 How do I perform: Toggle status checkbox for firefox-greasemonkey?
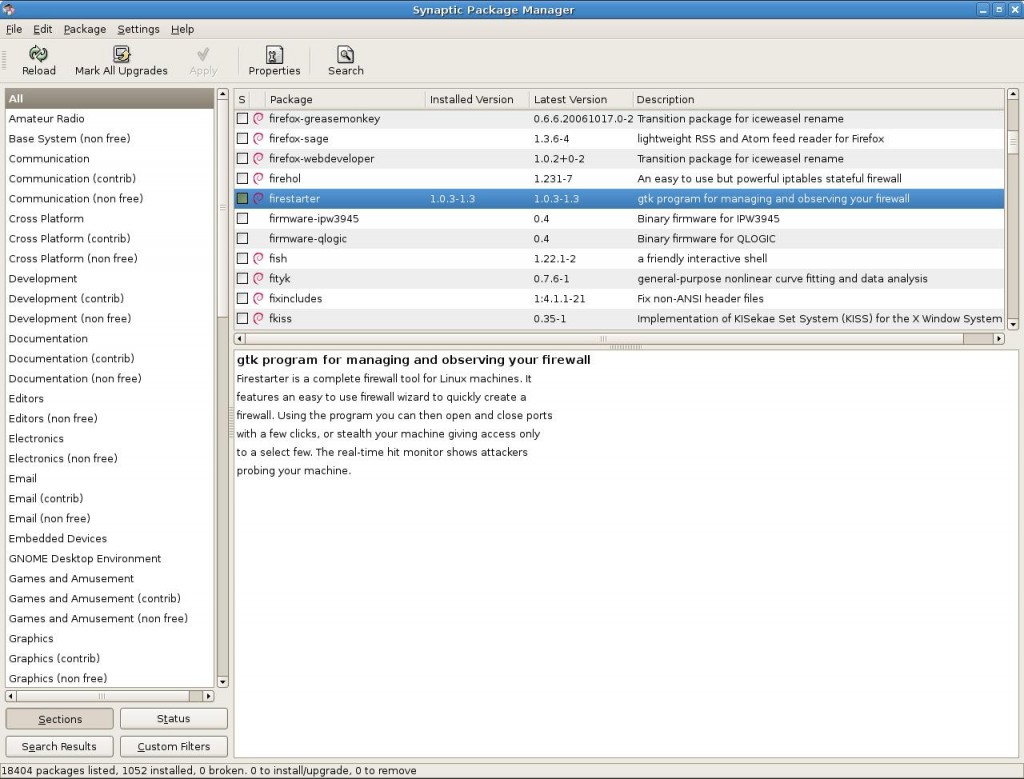pos(242,118)
